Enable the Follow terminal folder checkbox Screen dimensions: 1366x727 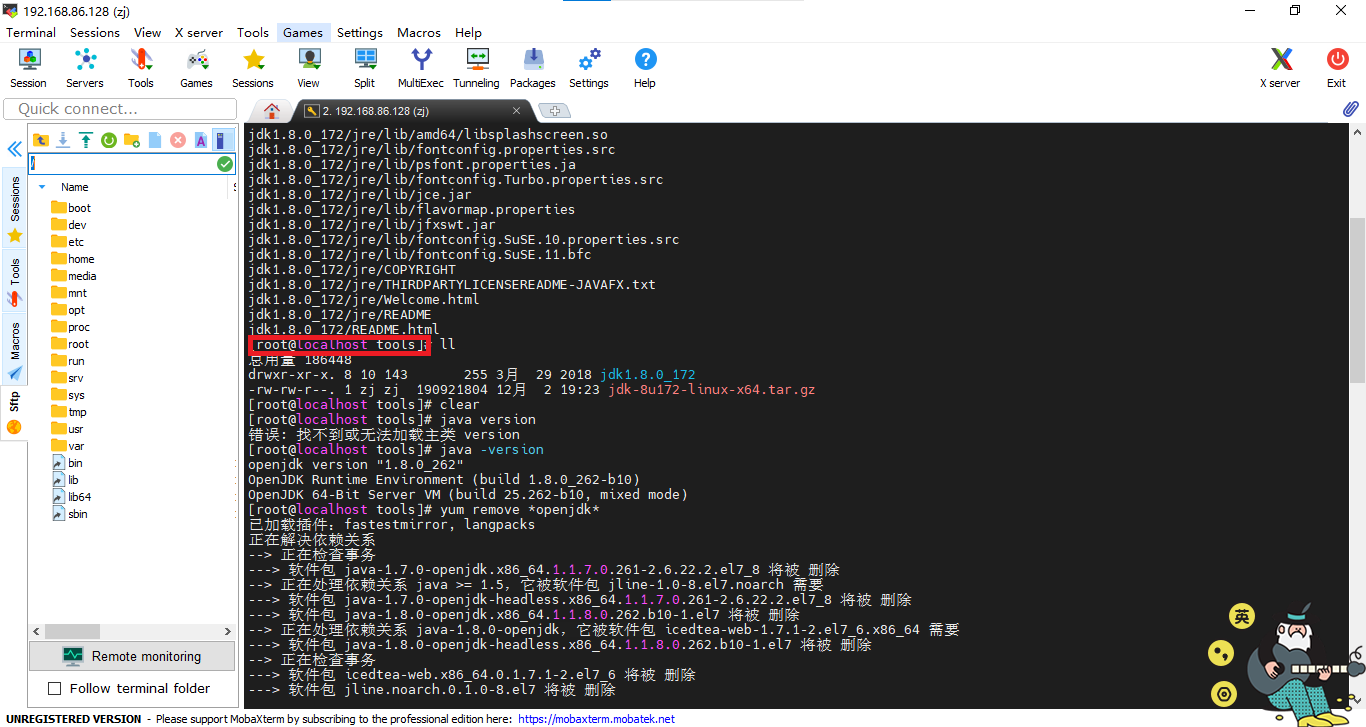tap(55, 688)
